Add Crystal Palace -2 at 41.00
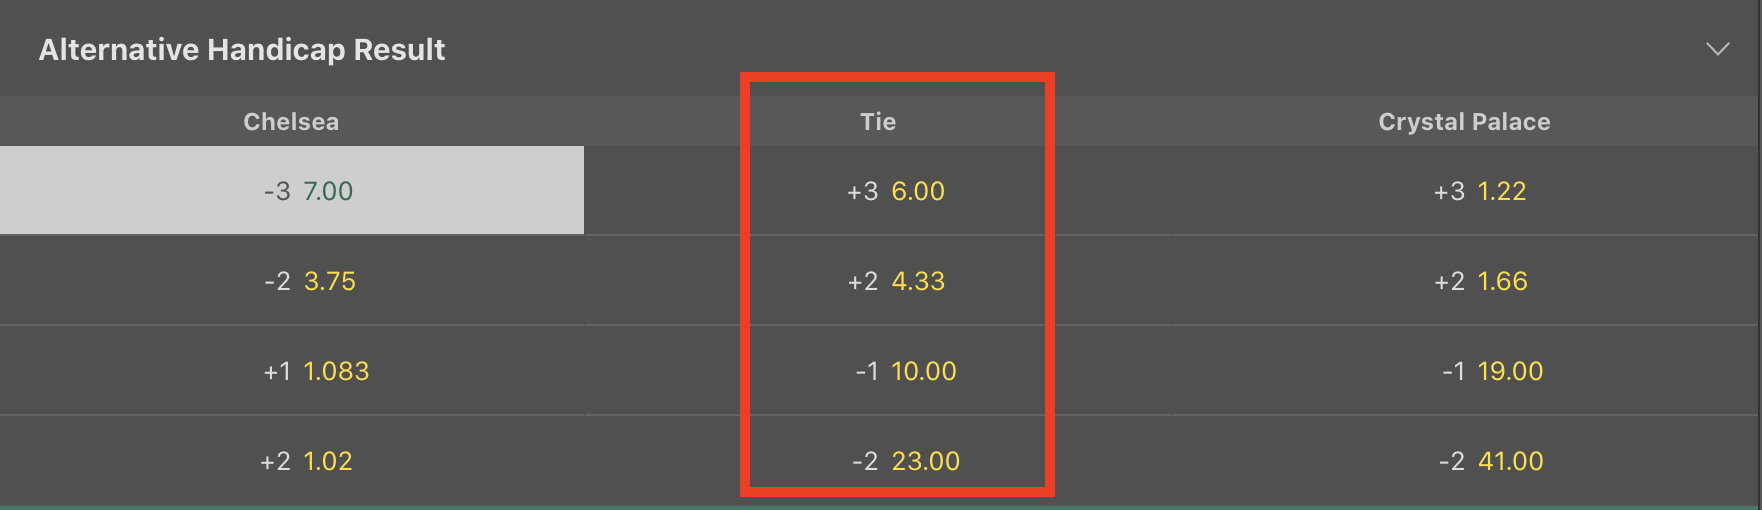Image resolution: width=1762 pixels, height=510 pixels. point(1466,461)
